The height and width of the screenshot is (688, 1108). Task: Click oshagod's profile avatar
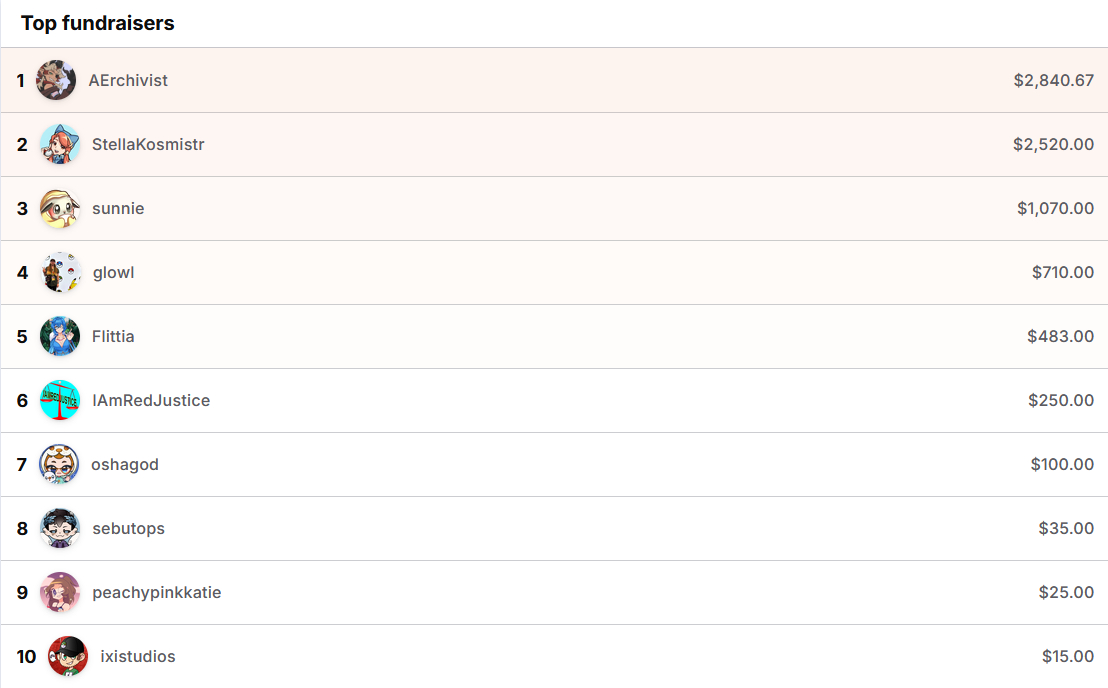coord(59,464)
